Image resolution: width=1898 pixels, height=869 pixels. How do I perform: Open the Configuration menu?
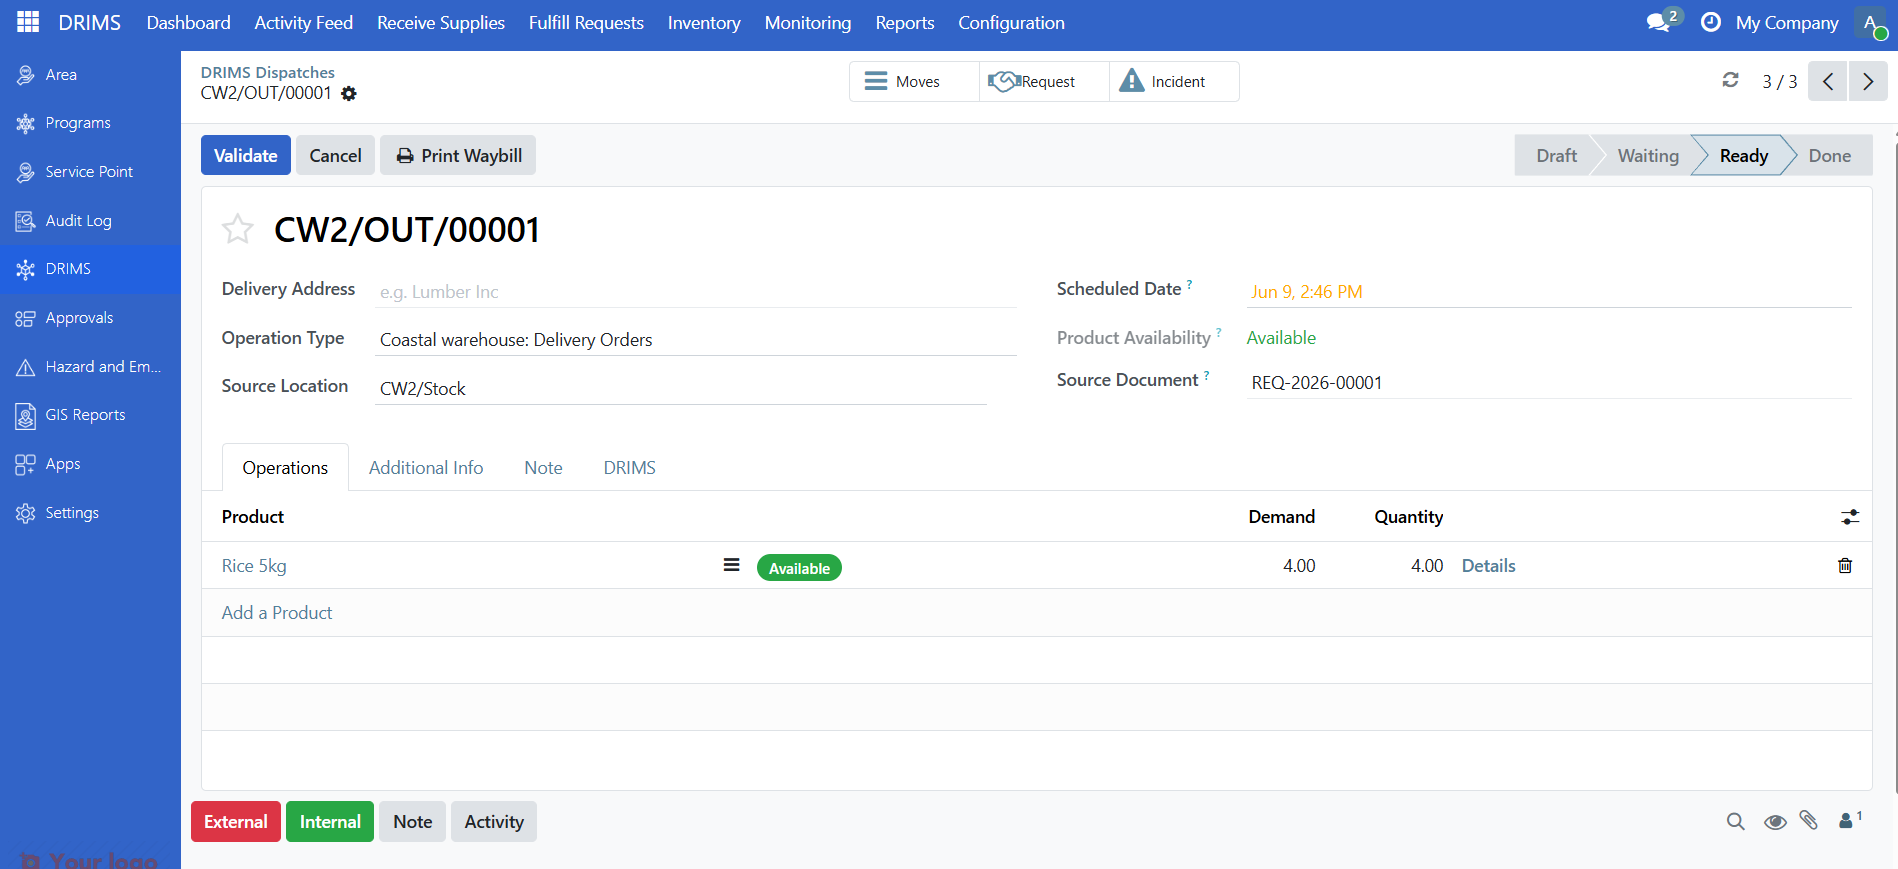coord(1011,22)
